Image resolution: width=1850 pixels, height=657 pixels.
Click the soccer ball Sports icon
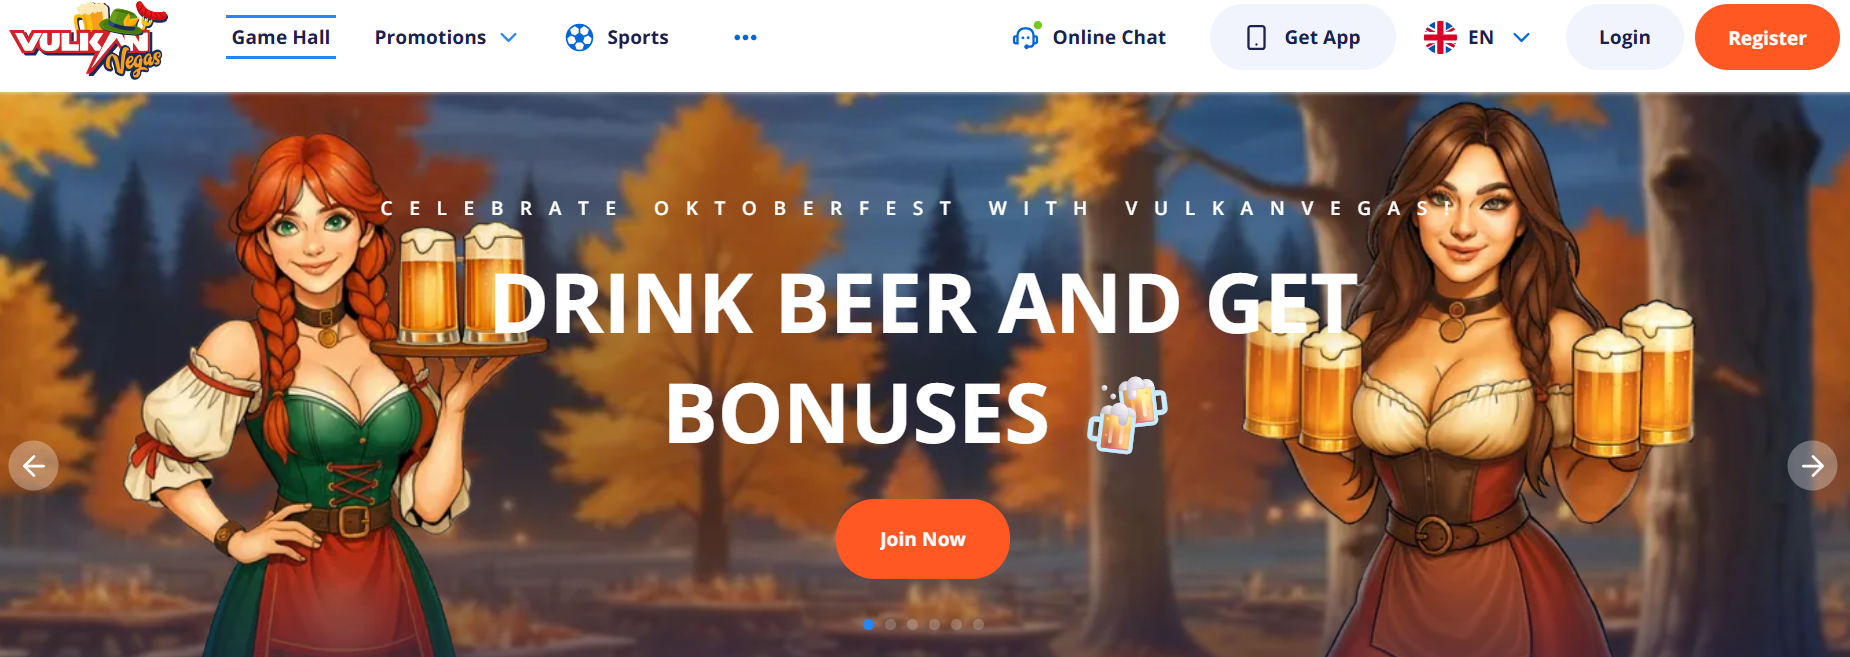[579, 37]
